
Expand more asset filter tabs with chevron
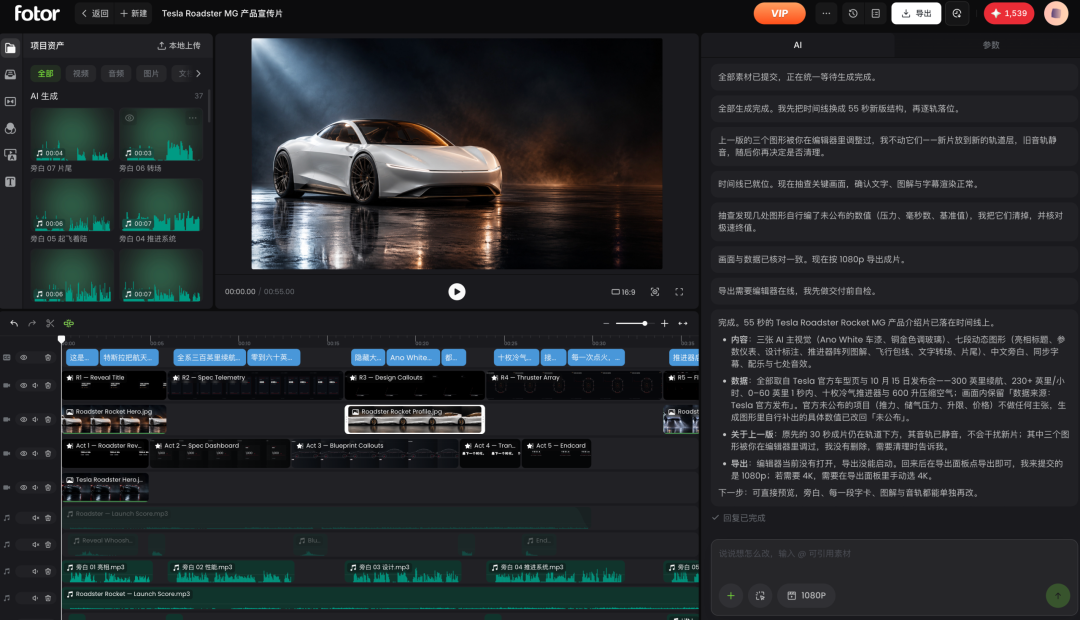pos(198,74)
